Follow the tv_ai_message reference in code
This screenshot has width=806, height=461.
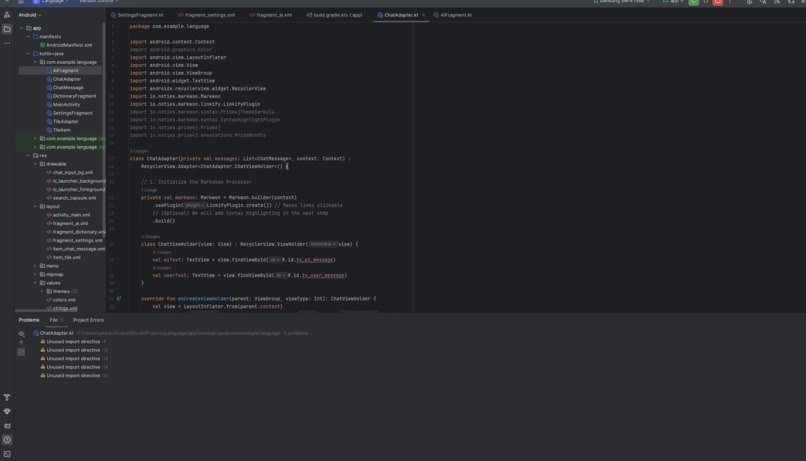click(x=315, y=260)
